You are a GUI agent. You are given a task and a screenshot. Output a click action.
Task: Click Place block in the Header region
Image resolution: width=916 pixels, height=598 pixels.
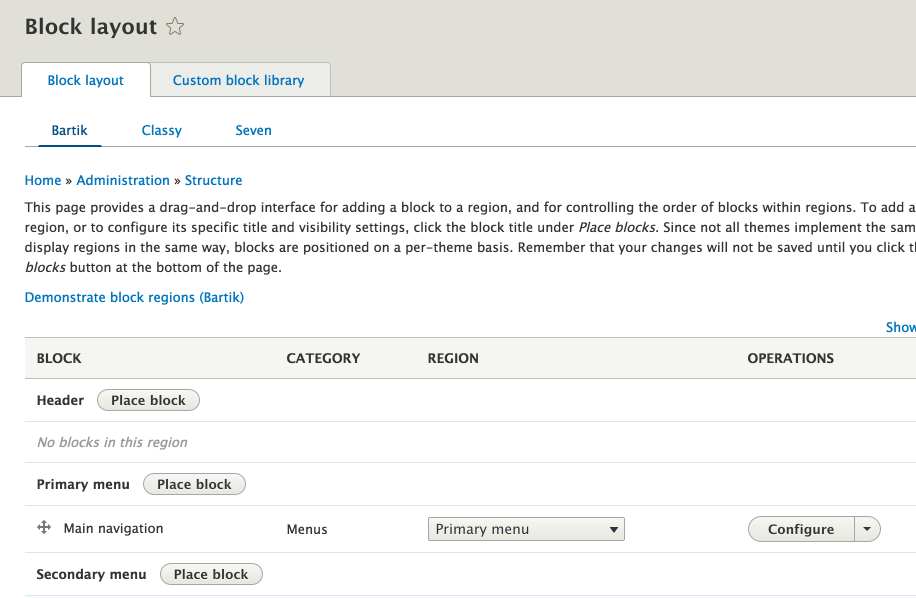pyautogui.click(x=148, y=399)
